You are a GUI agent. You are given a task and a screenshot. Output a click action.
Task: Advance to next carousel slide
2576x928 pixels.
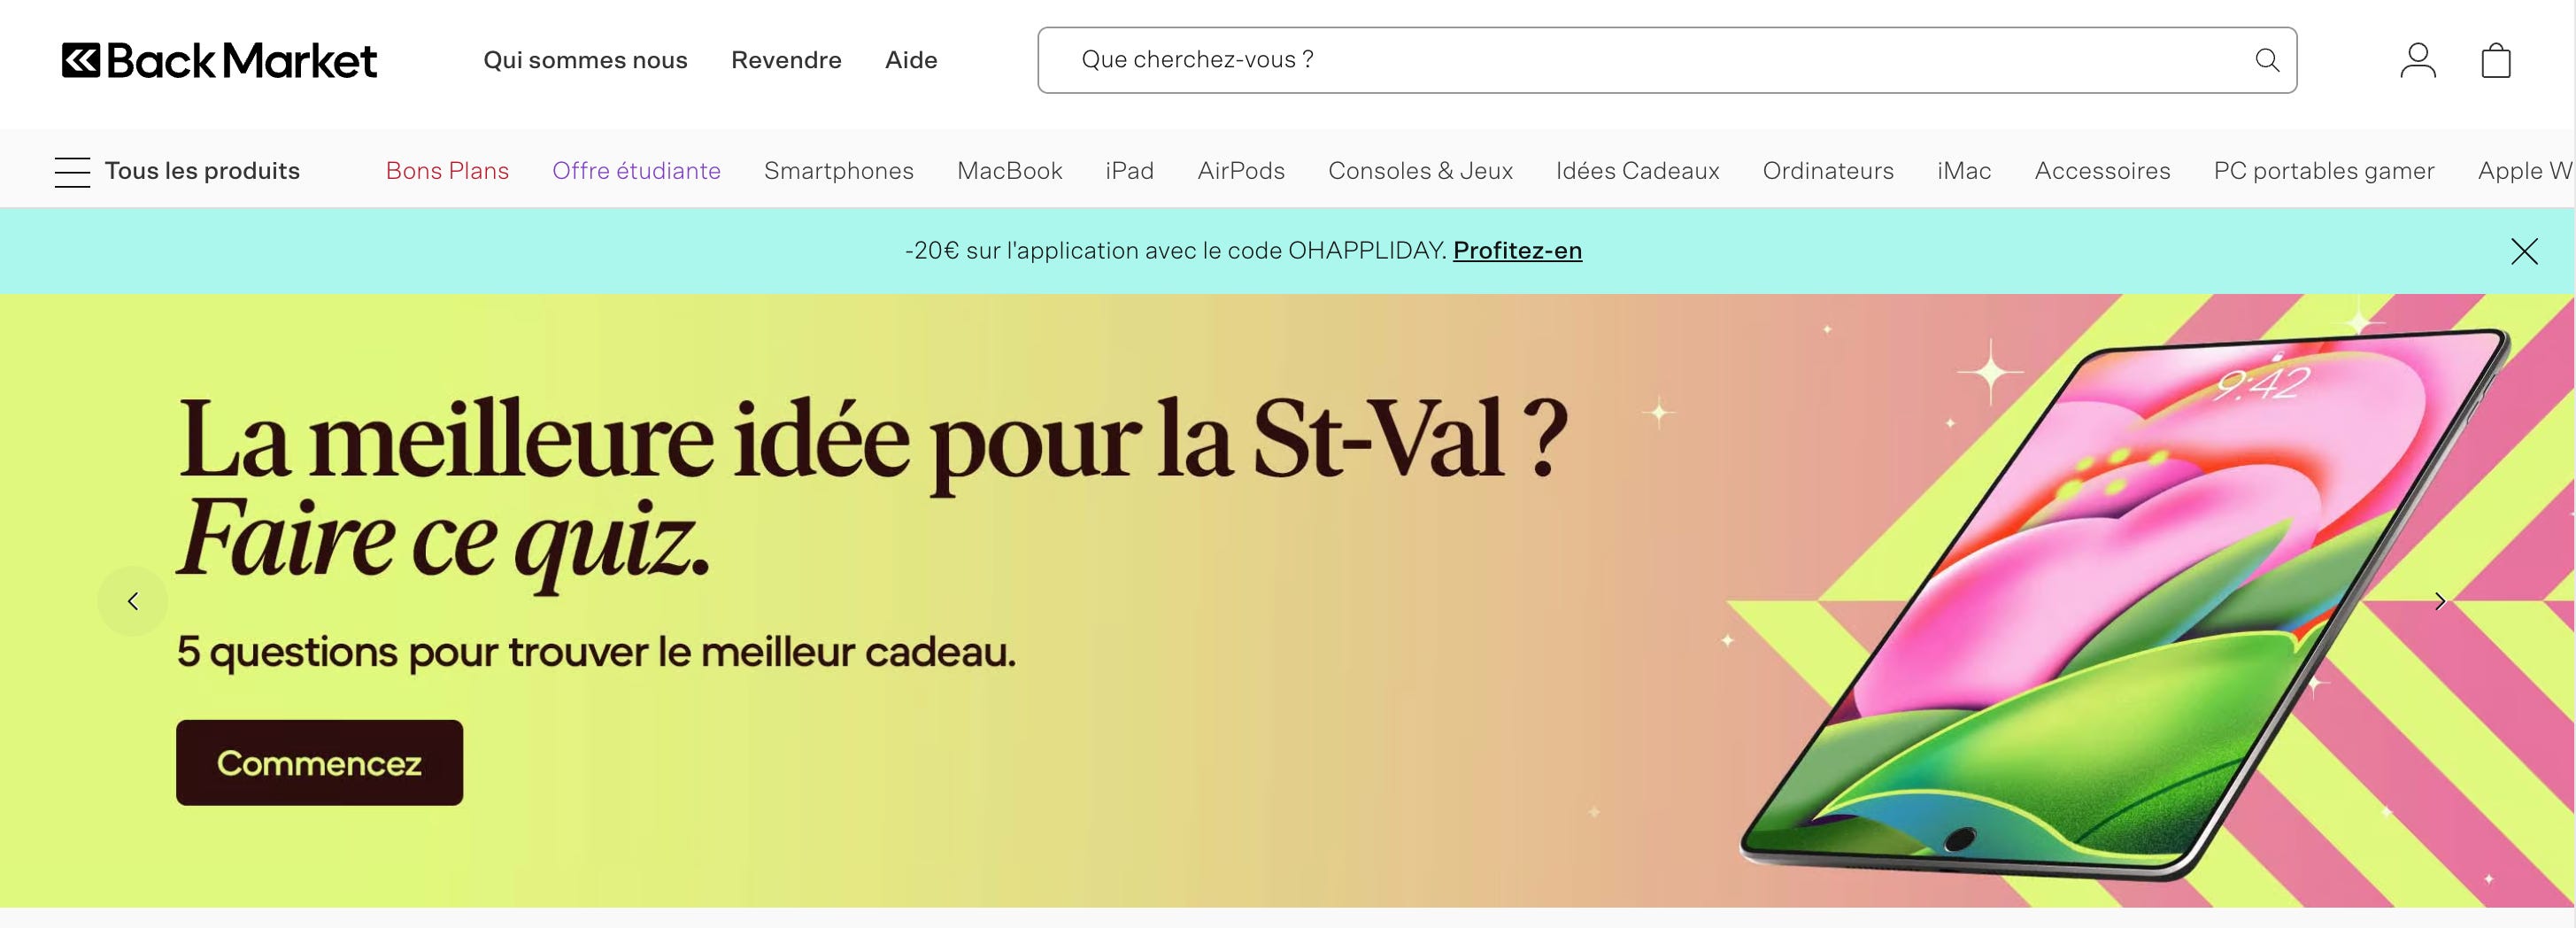click(2440, 601)
